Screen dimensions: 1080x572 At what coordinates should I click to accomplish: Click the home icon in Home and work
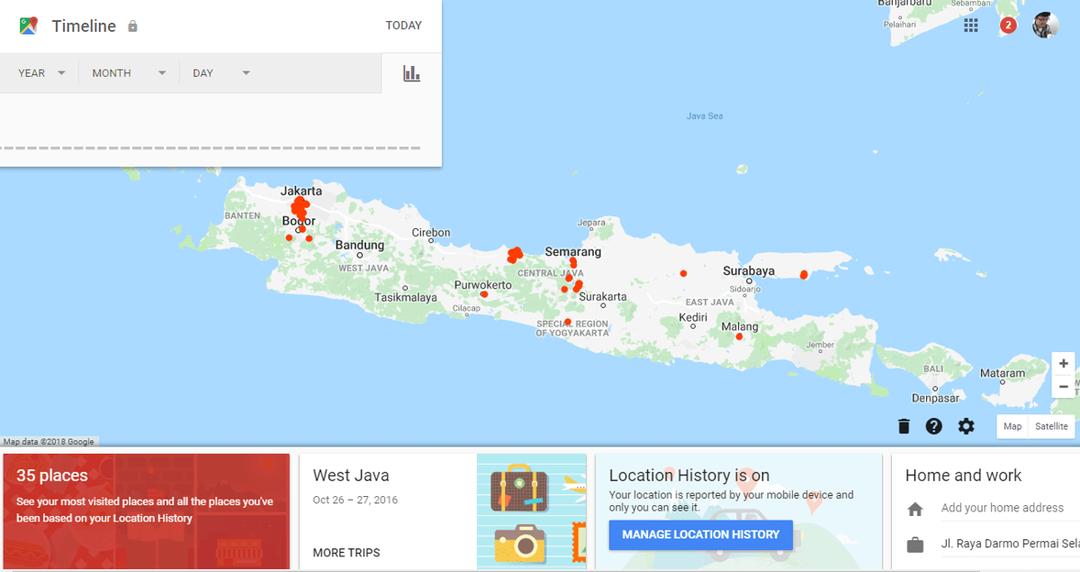(915, 509)
